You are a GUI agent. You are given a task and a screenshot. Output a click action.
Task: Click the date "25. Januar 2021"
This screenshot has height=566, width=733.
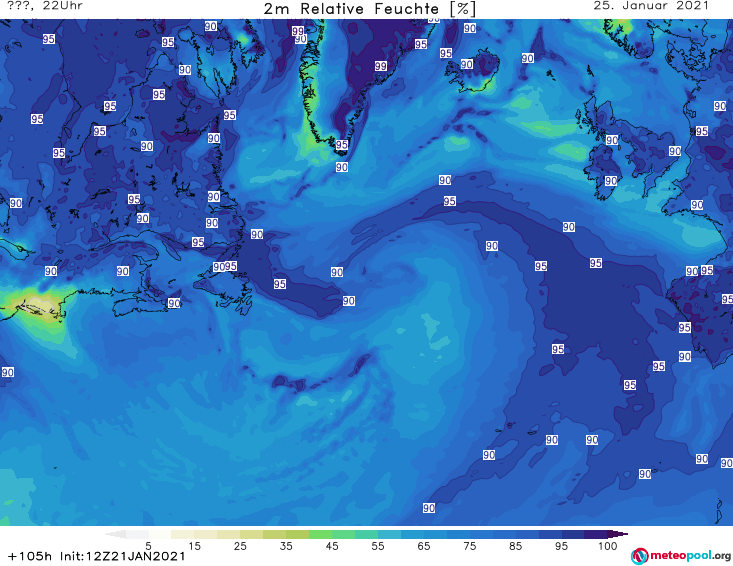[x=651, y=6]
